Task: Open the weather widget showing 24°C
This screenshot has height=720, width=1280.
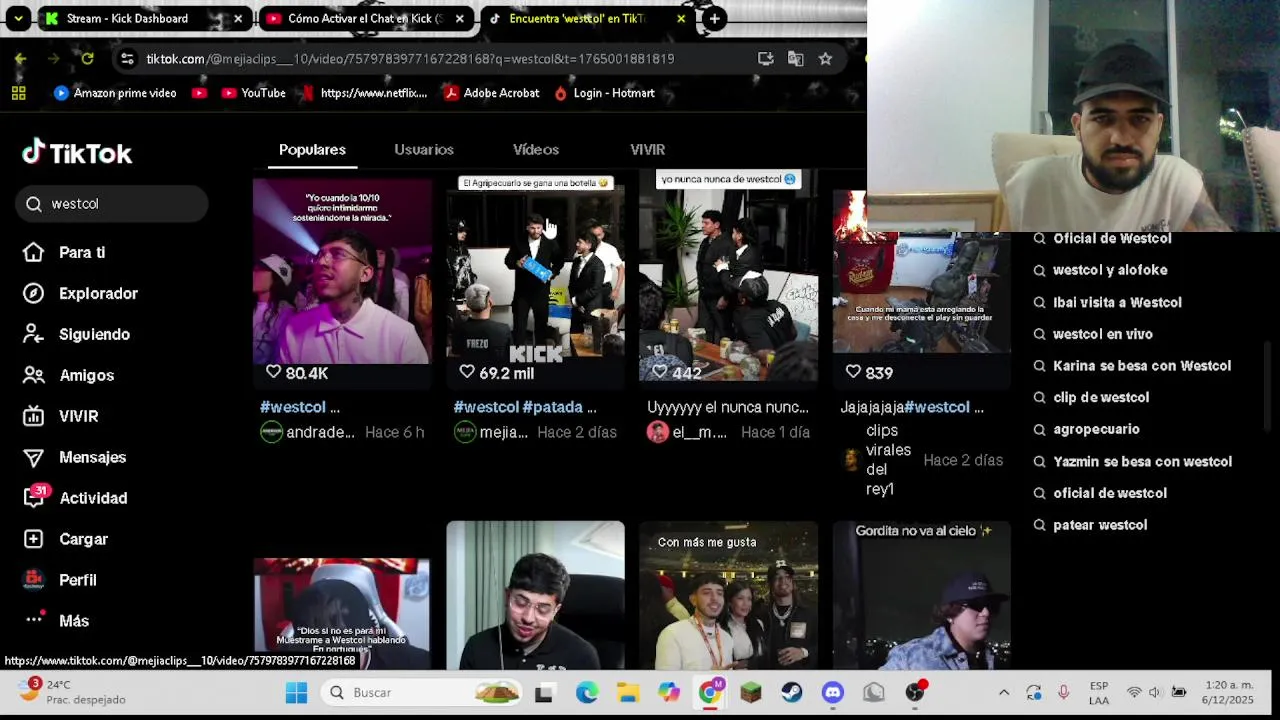Action: [x=72, y=692]
